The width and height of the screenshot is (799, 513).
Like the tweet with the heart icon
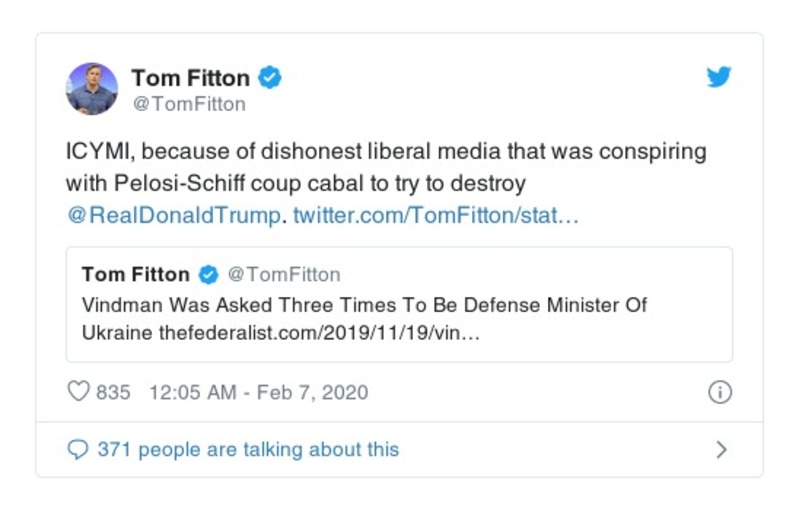pos(78,392)
